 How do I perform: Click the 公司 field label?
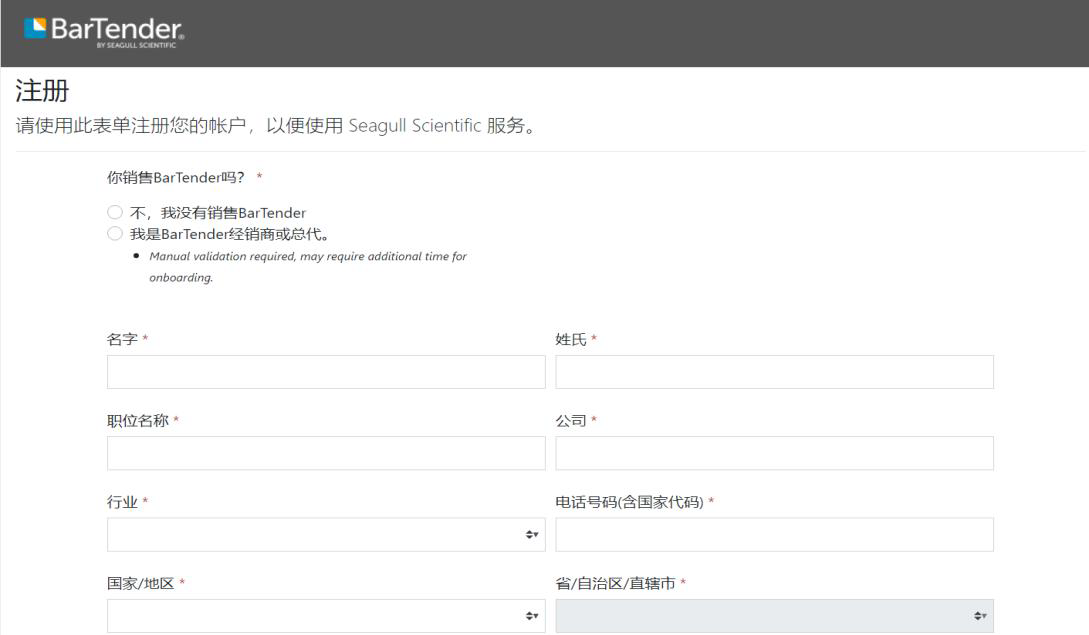coord(571,420)
